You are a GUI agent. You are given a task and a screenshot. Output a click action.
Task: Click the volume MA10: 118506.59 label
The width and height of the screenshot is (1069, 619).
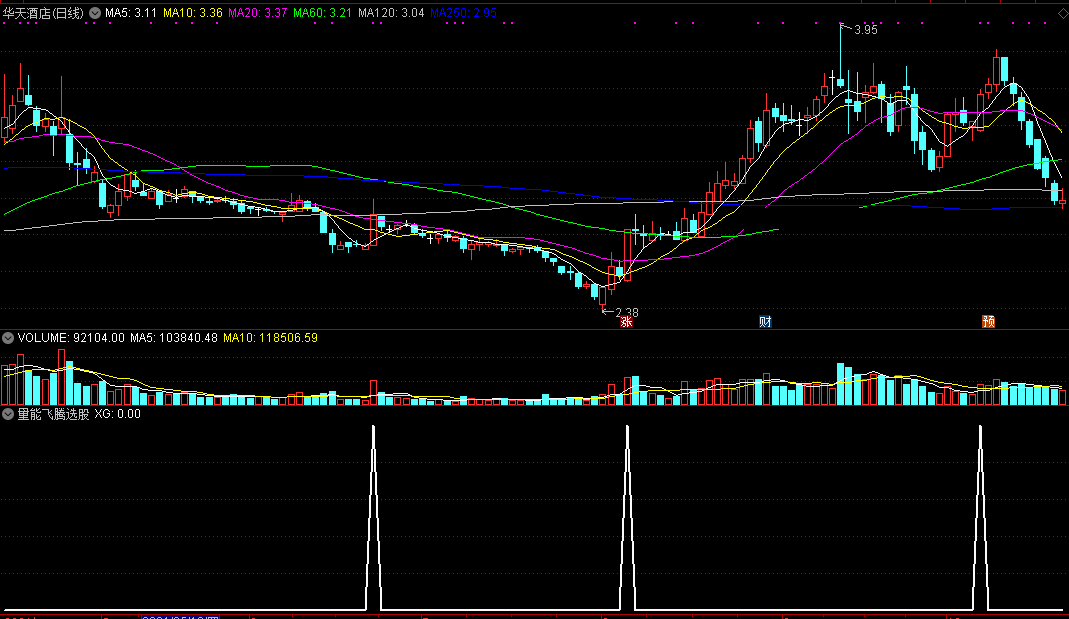271,337
